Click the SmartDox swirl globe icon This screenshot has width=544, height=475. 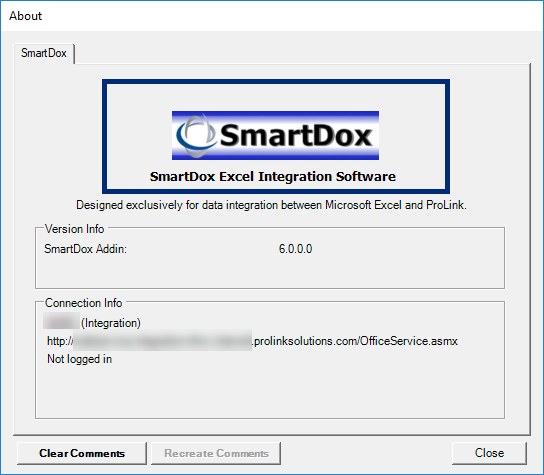[x=196, y=135]
